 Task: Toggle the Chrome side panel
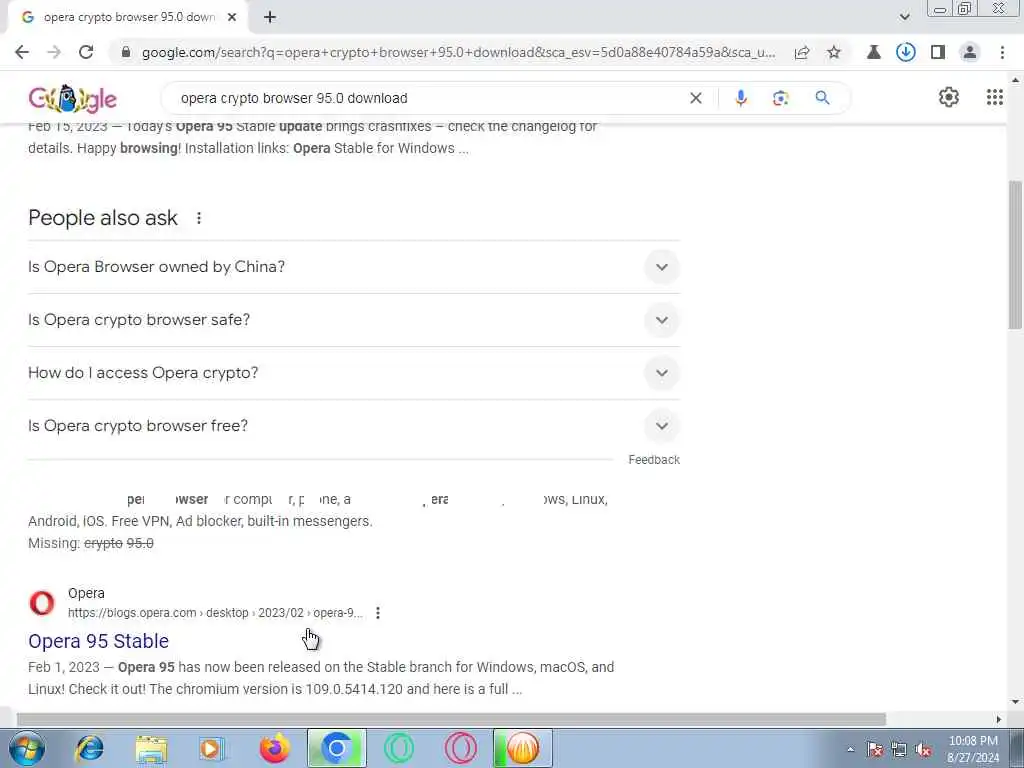(938, 52)
